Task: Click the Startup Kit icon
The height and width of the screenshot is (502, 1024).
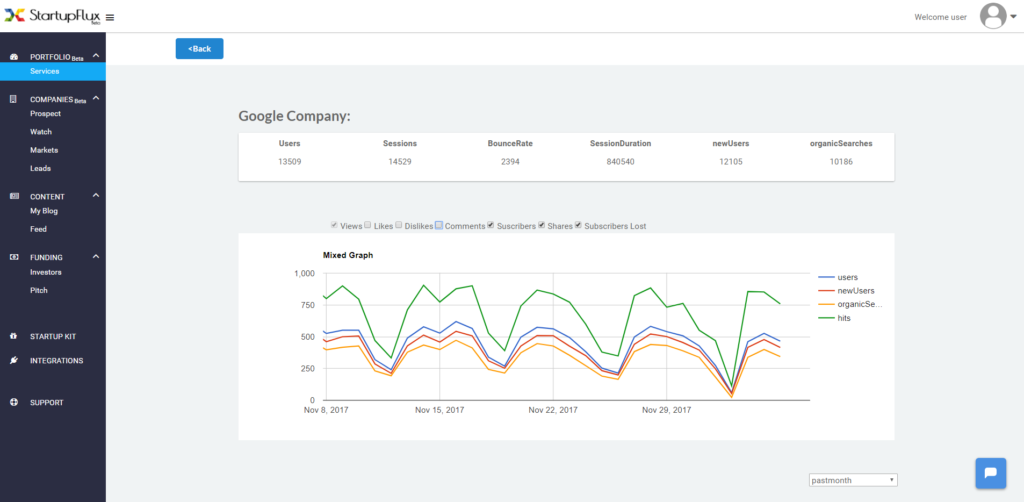Action: pyautogui.click(x=14, y=336)
